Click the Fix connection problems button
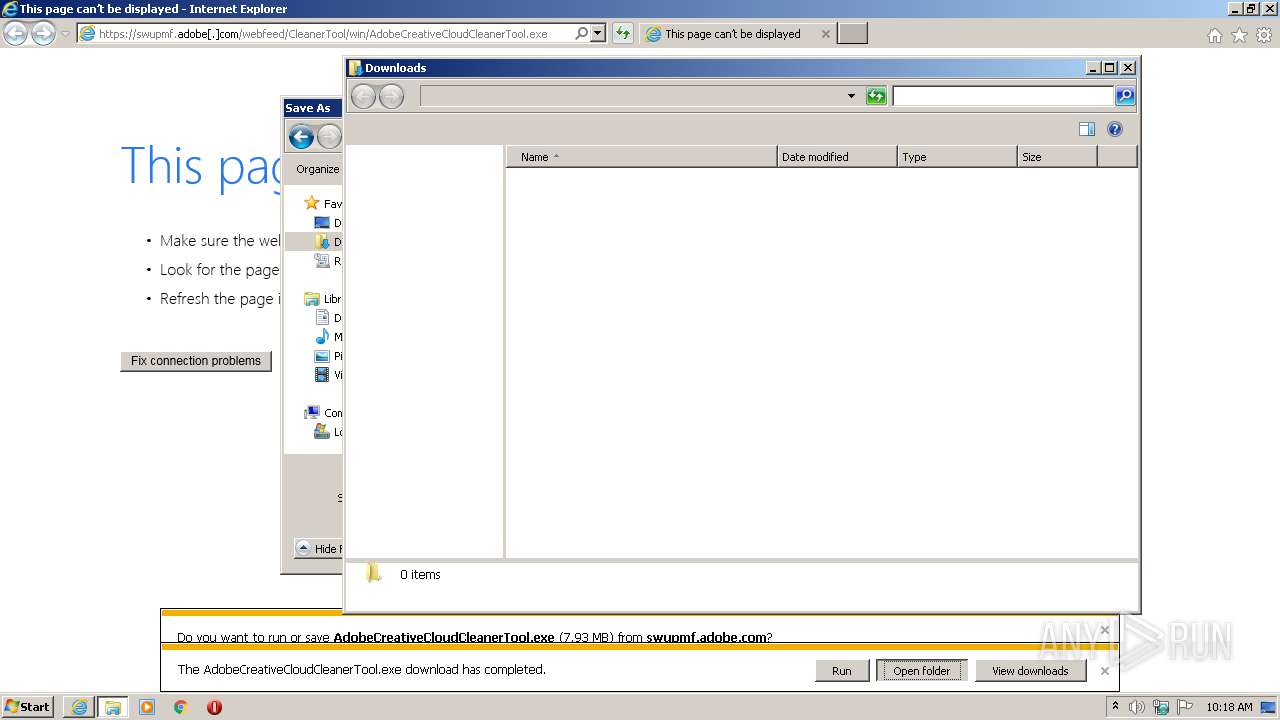1280x720 pixels. click(196, 361)
